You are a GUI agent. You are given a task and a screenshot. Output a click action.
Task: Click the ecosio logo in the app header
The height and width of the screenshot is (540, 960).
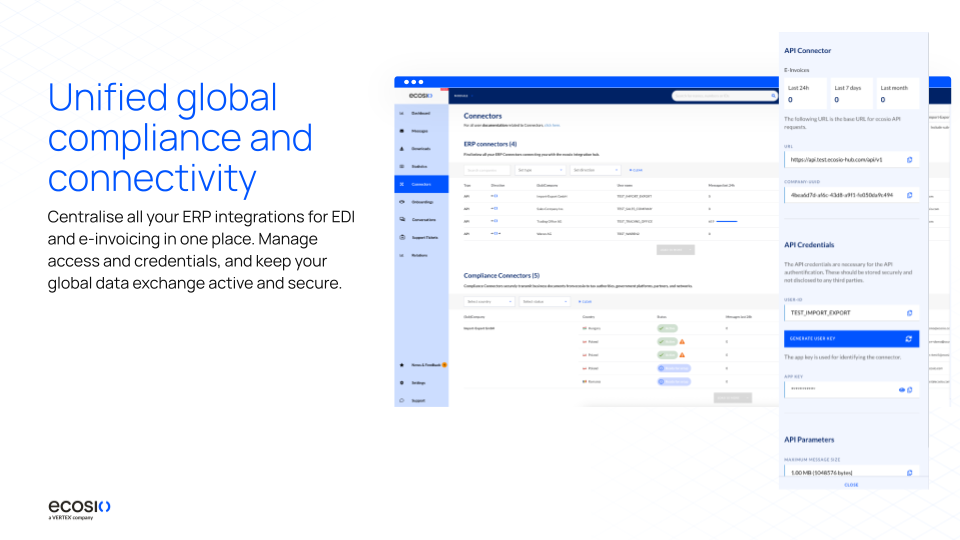pyautogui.click(x=421, y=96)
